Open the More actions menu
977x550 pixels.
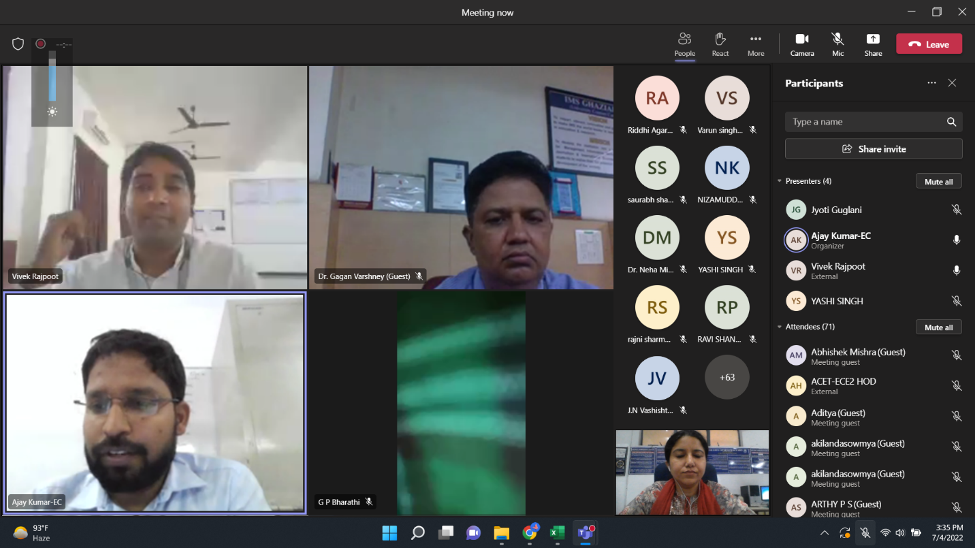click(755, 43)
